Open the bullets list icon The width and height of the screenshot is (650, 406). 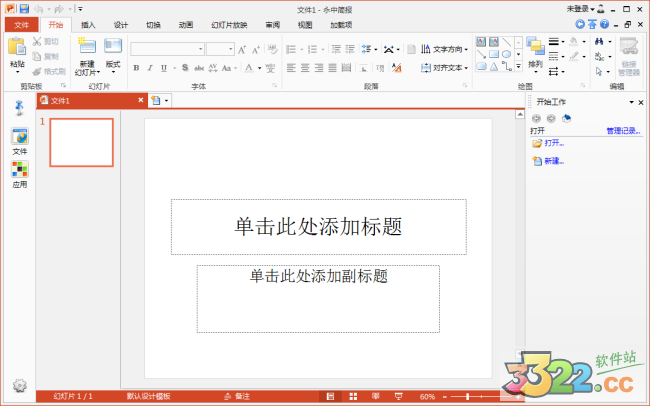291,50
